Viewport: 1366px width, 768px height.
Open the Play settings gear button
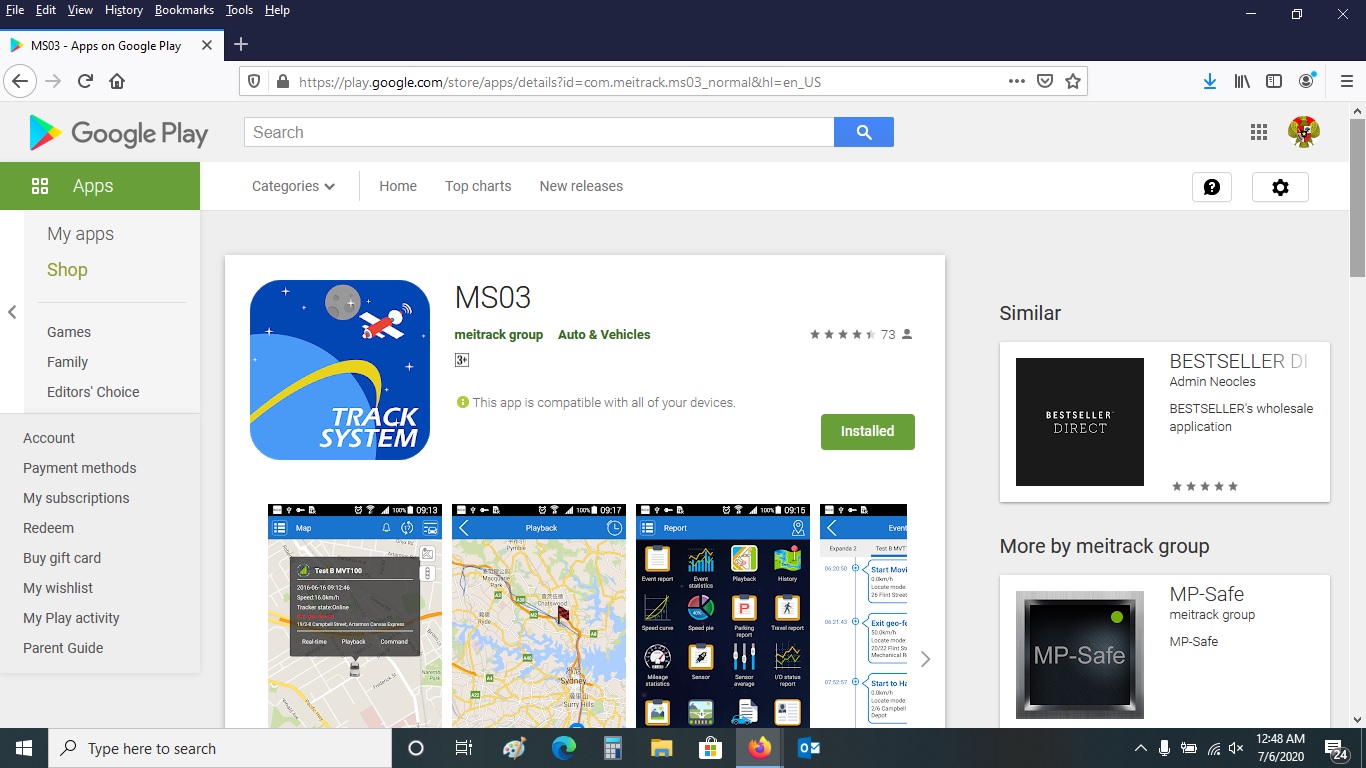[x=1280, y=187]
